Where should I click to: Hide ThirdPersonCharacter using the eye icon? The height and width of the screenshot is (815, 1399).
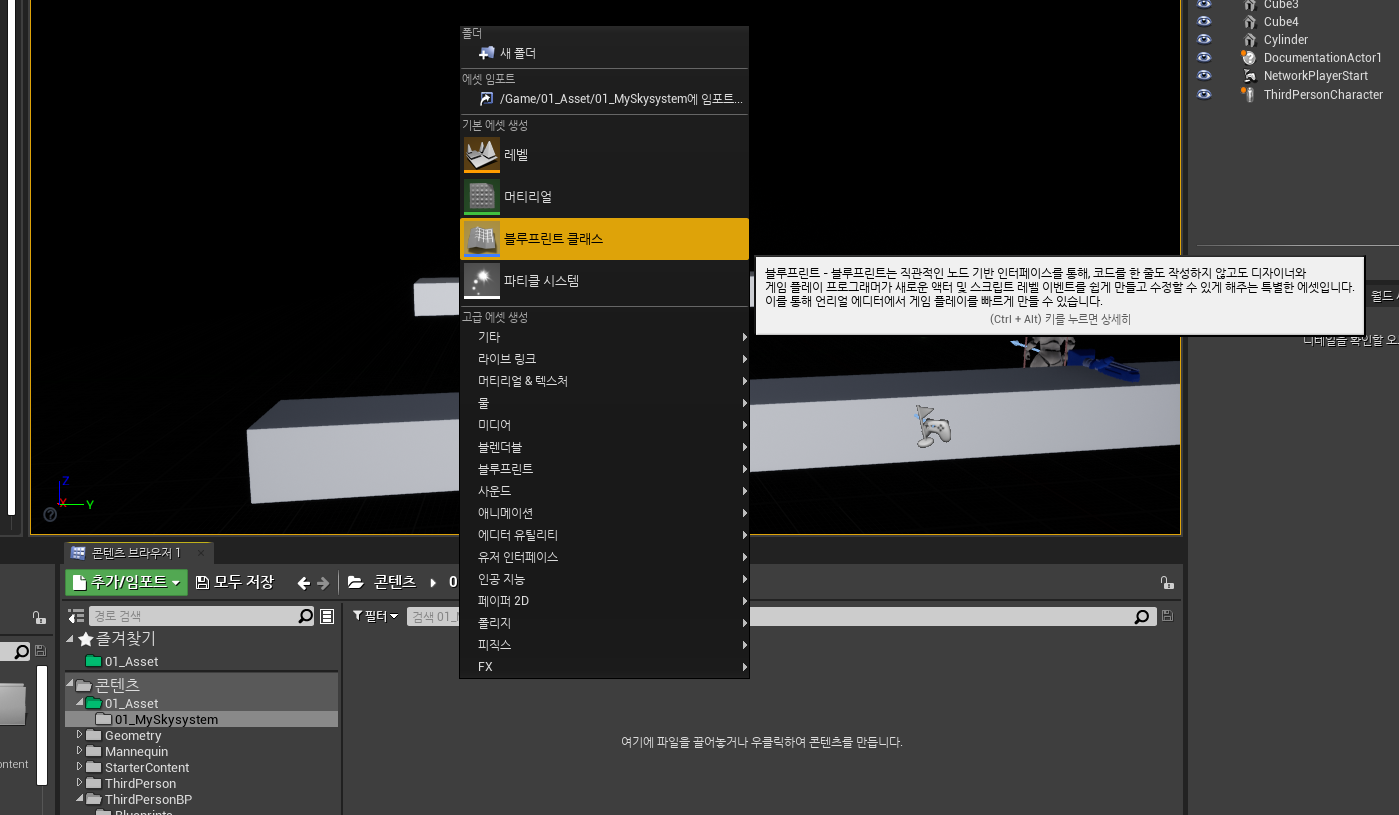pyautogui.click(x=1204, y=94)
